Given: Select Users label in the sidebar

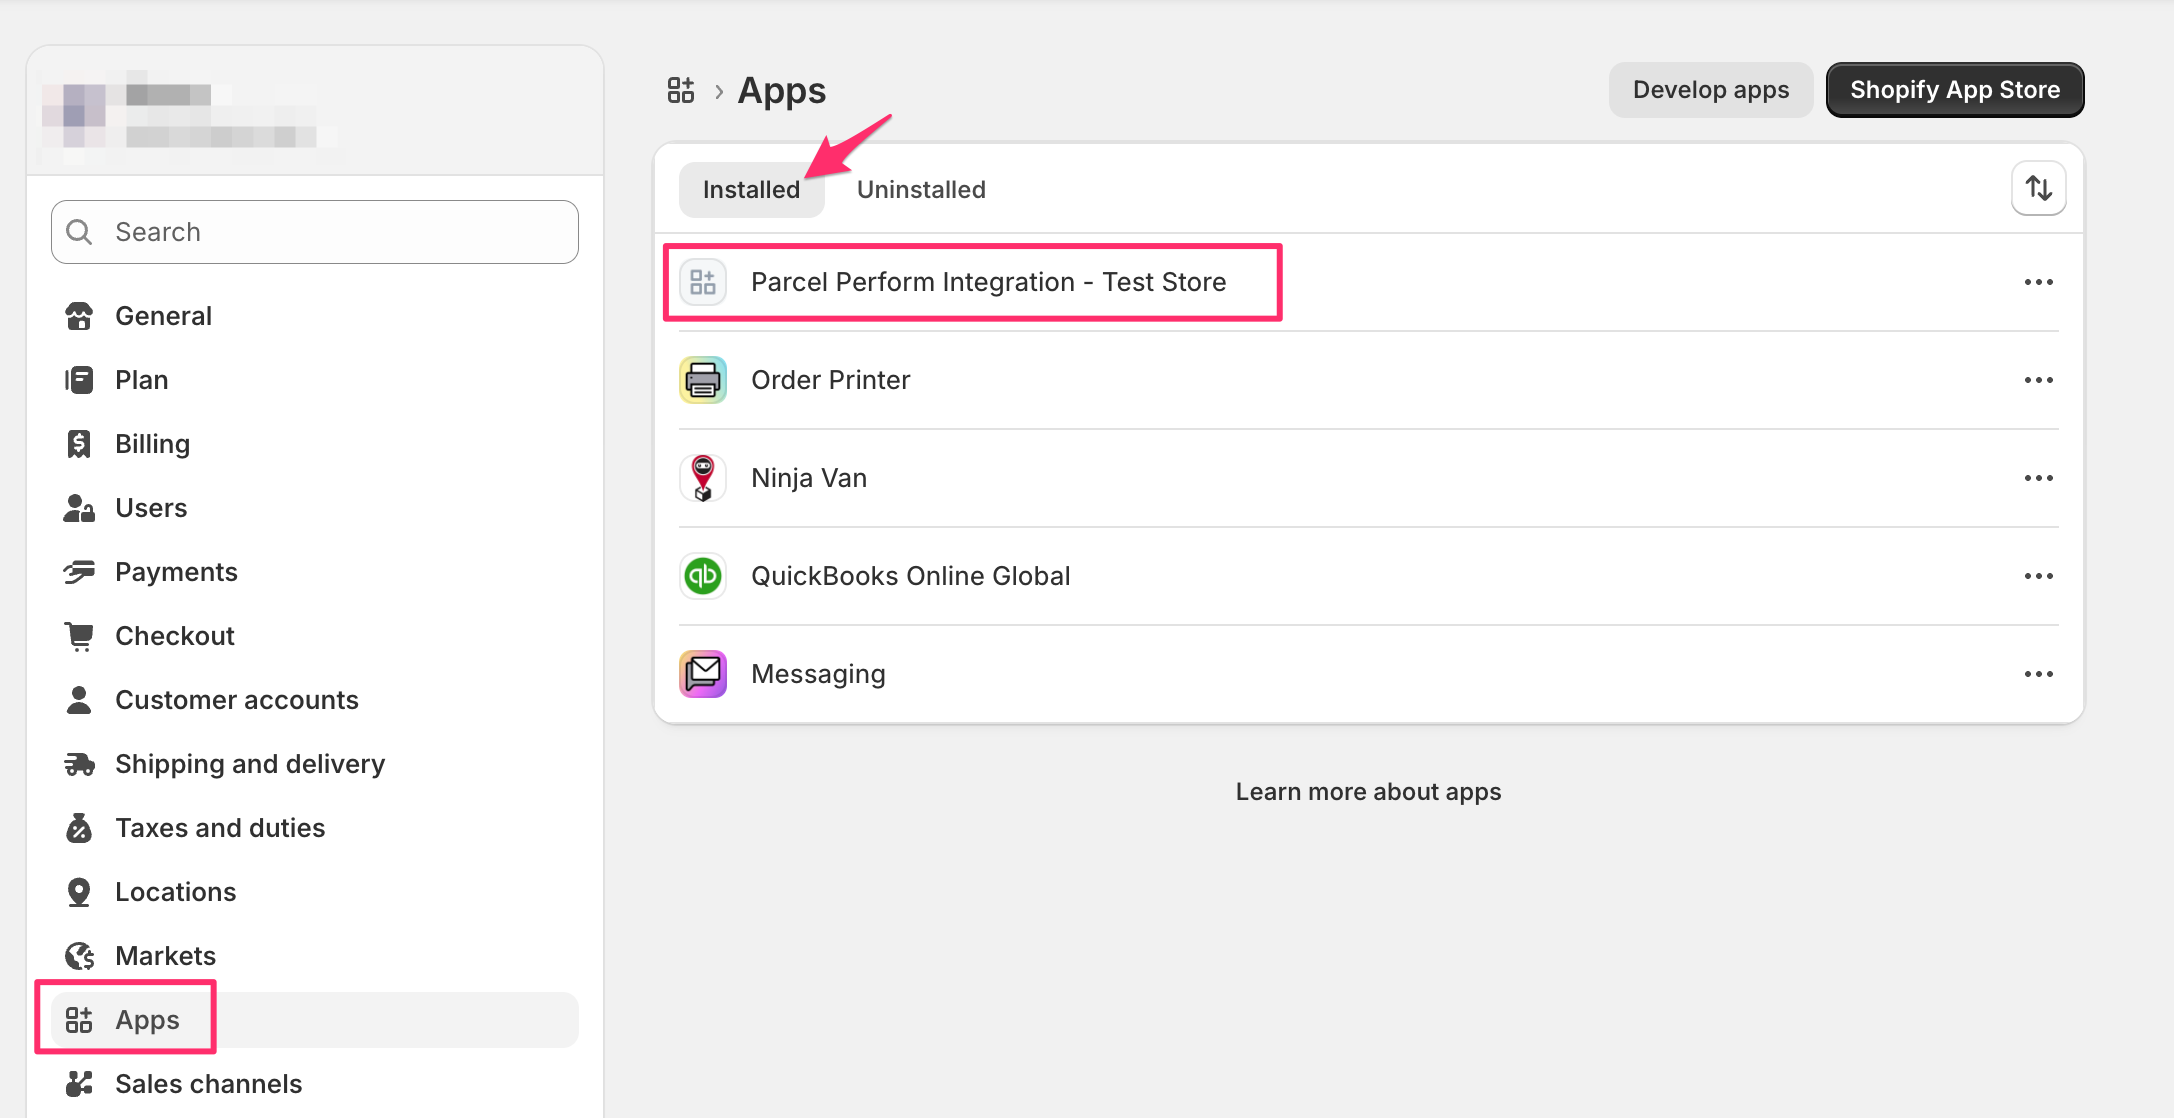Looking at the screenshot, I should (x=151, y=508).
